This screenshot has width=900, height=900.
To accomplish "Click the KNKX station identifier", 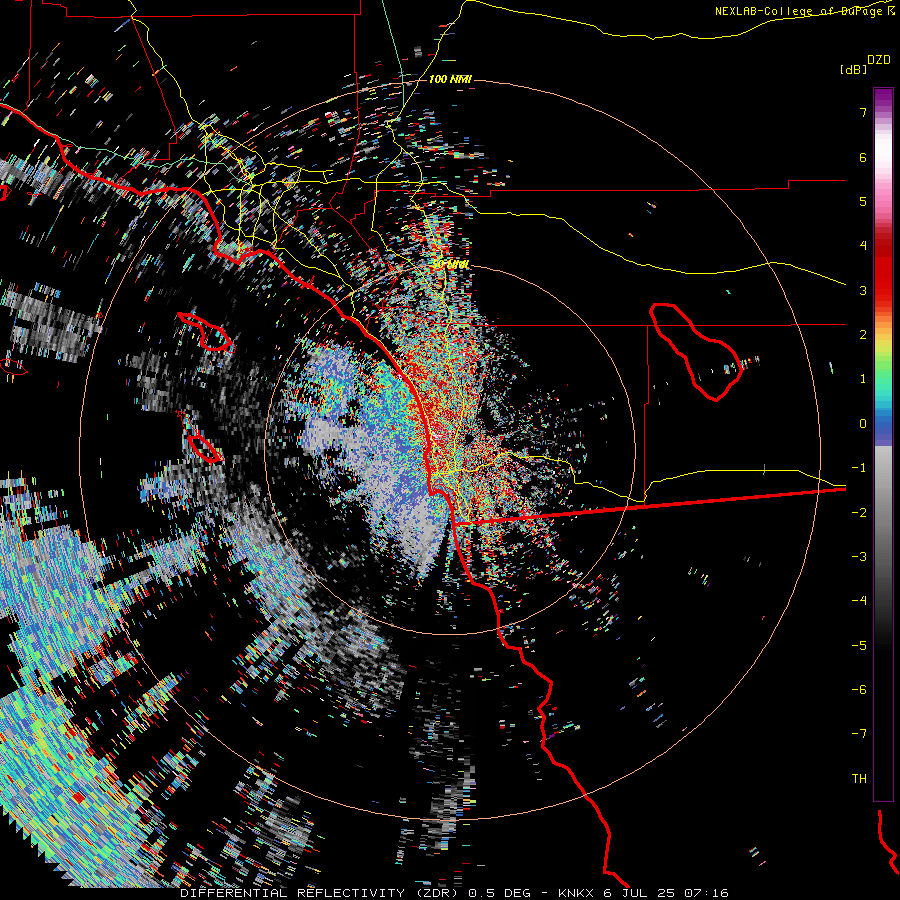I will coord(576,893).
